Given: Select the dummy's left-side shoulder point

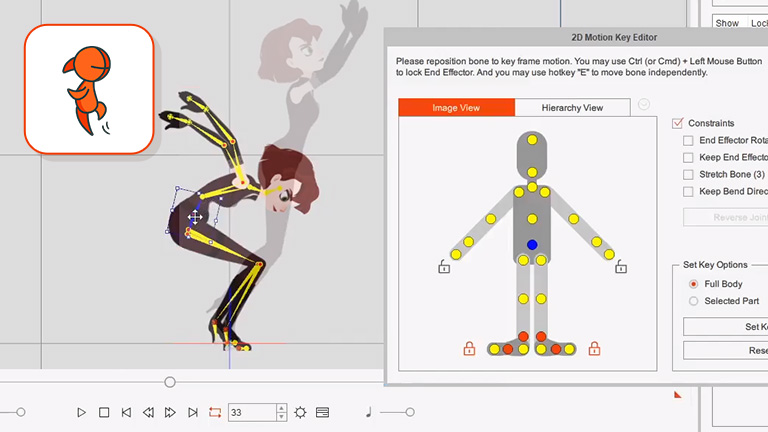Looking at the screenshot, I should tap(519, 192).
